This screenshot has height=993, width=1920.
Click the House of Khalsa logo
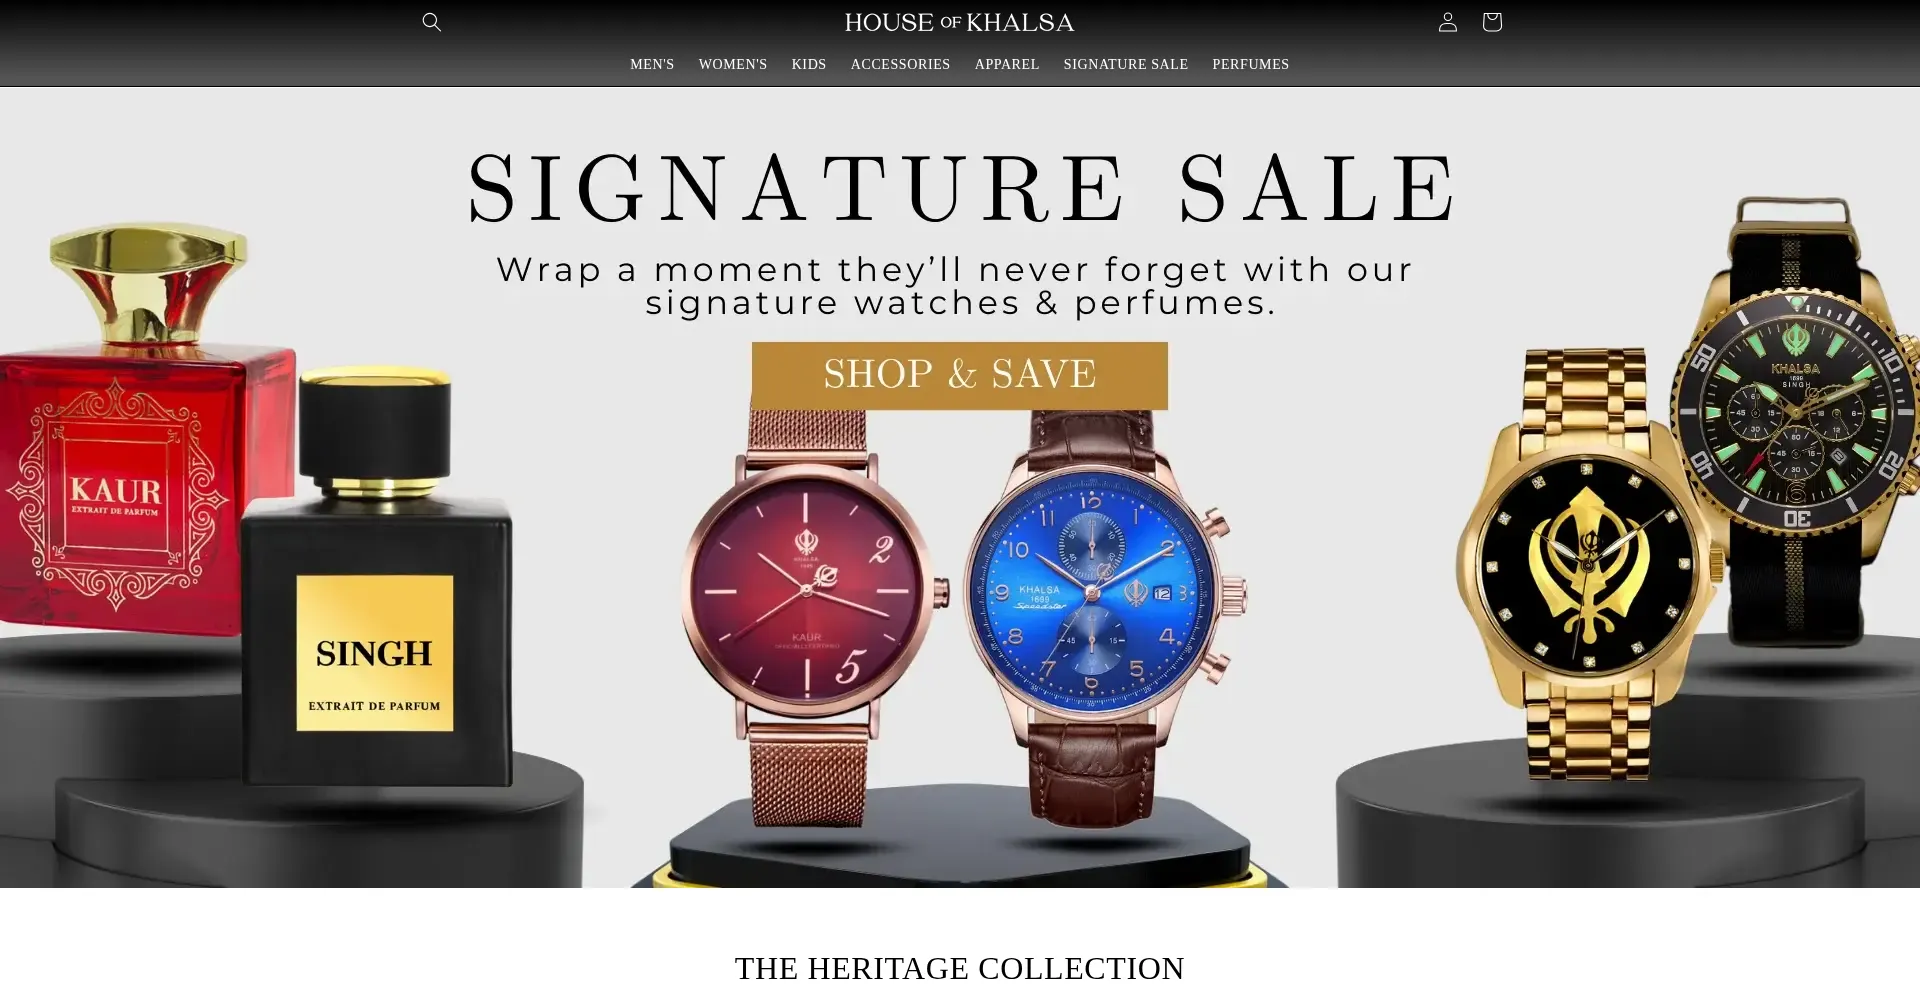(x=959, y=22)
